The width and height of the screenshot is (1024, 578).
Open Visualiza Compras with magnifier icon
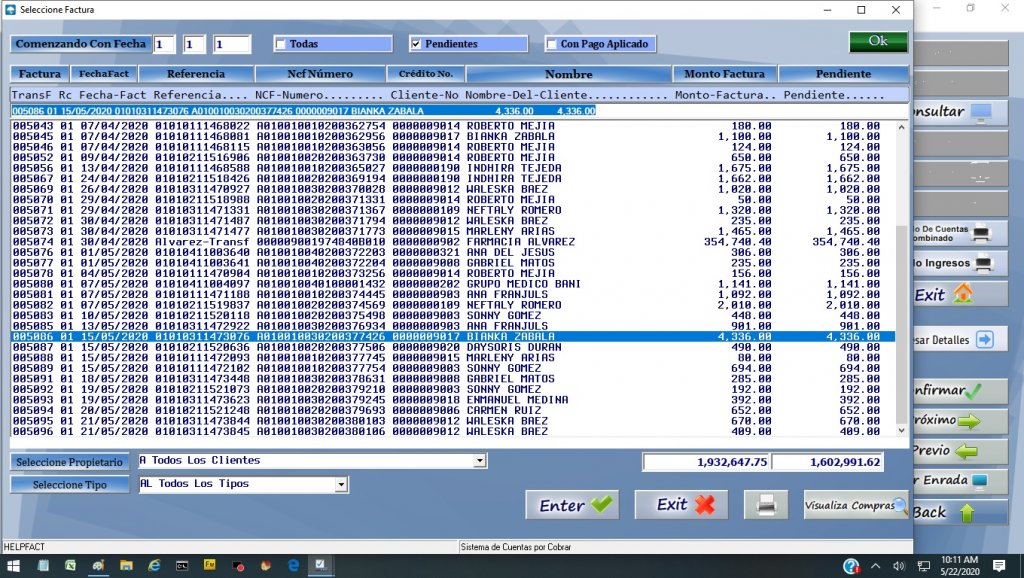(856, 505)
